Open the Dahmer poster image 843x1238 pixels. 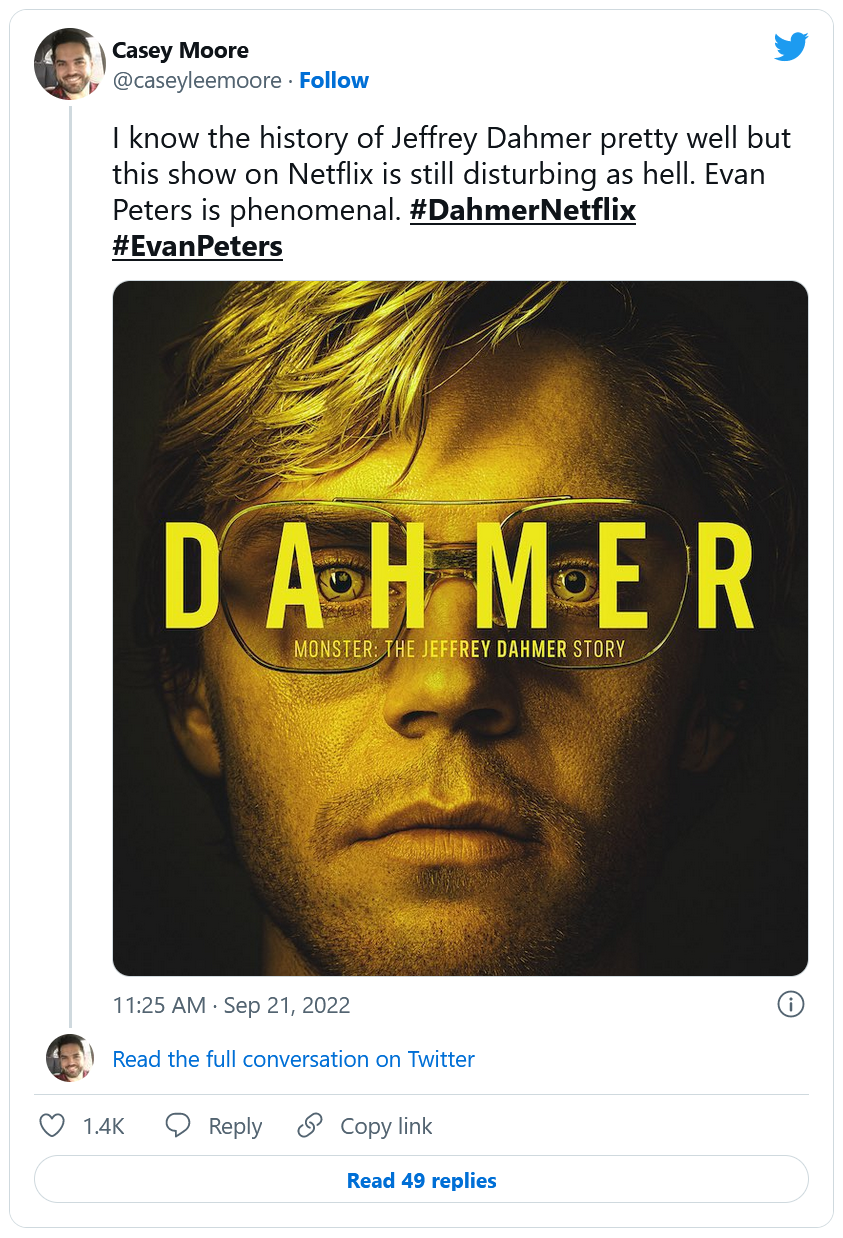460,628
